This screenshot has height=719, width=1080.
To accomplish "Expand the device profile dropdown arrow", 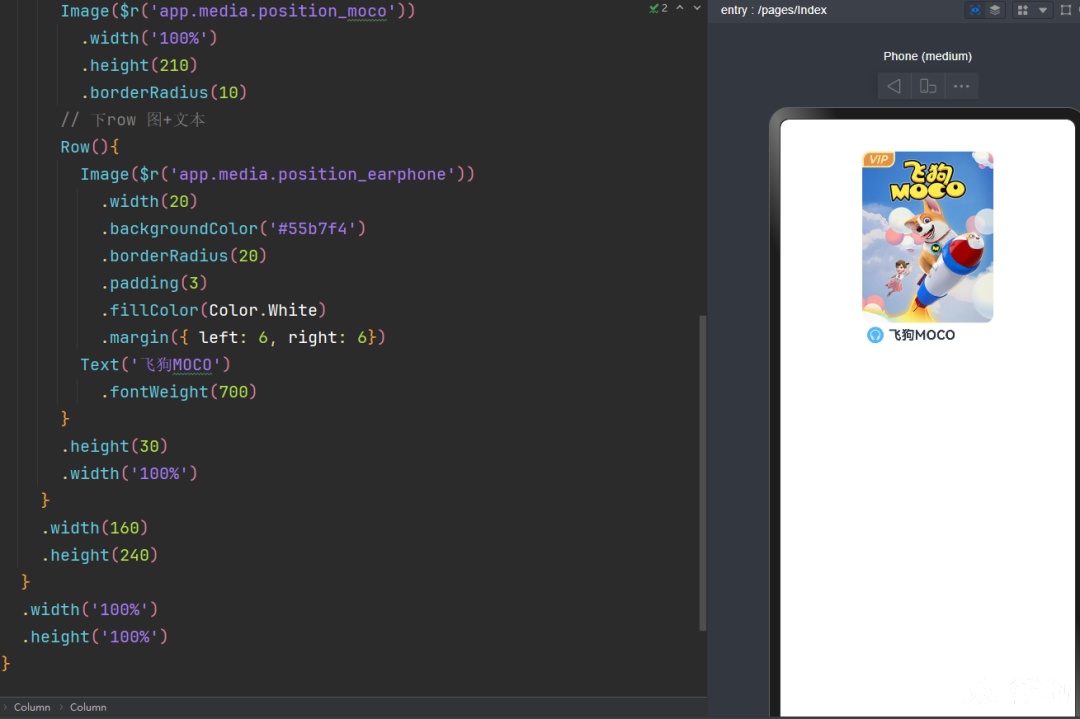I will coord(1043,10).
